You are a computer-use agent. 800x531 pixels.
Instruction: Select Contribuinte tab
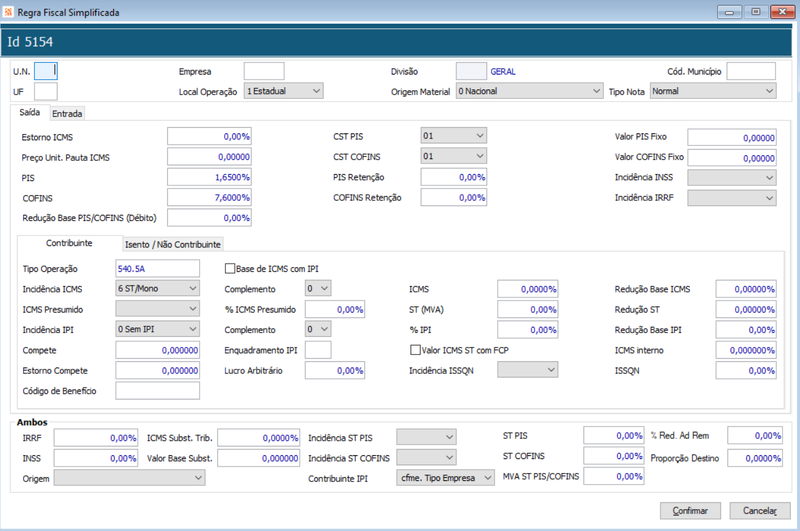click(x=69, y=243)
